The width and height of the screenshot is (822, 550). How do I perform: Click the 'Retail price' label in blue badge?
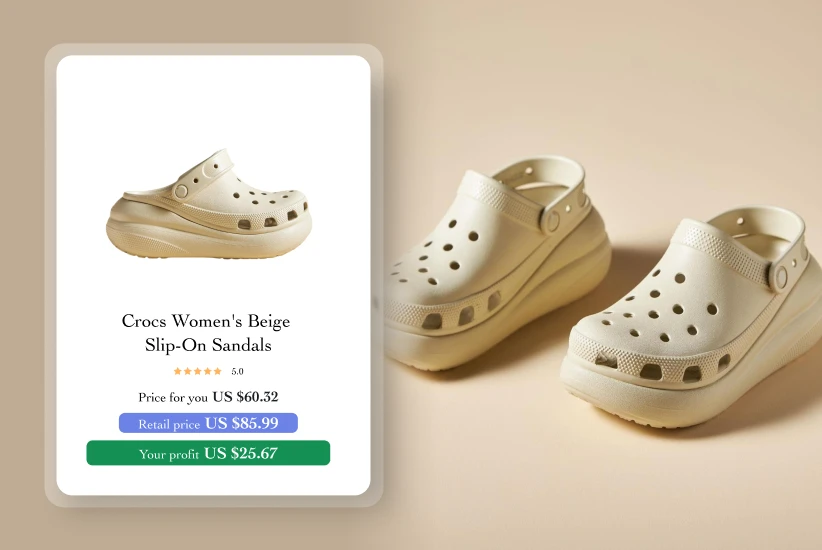click(169, 424)
